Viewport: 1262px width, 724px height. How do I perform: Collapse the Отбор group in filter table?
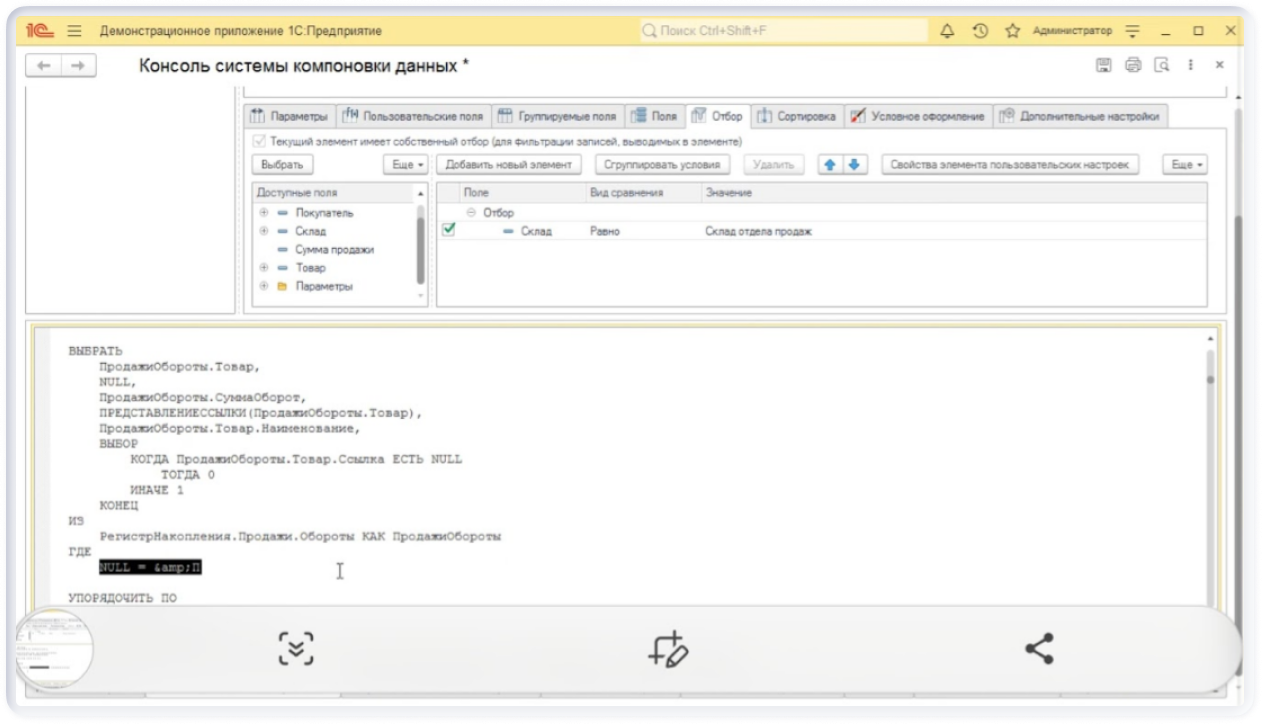point(471,213)
